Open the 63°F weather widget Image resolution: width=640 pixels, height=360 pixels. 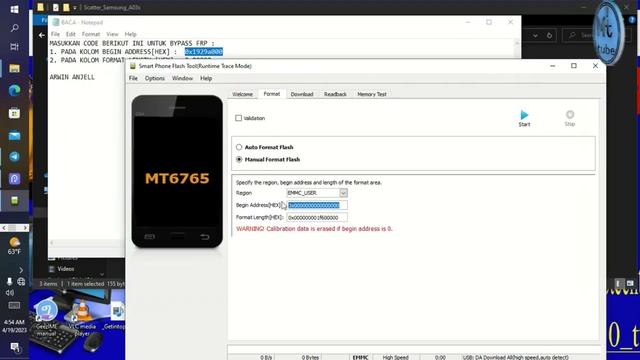point(14,246)
